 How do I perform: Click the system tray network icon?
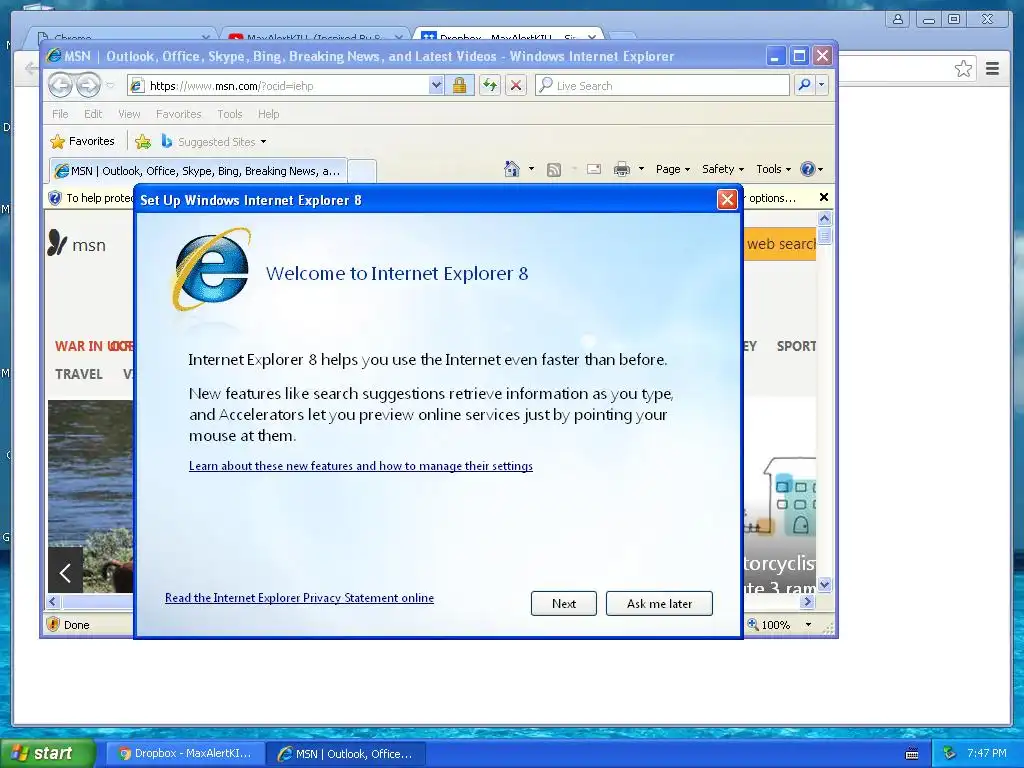(949, 753)
